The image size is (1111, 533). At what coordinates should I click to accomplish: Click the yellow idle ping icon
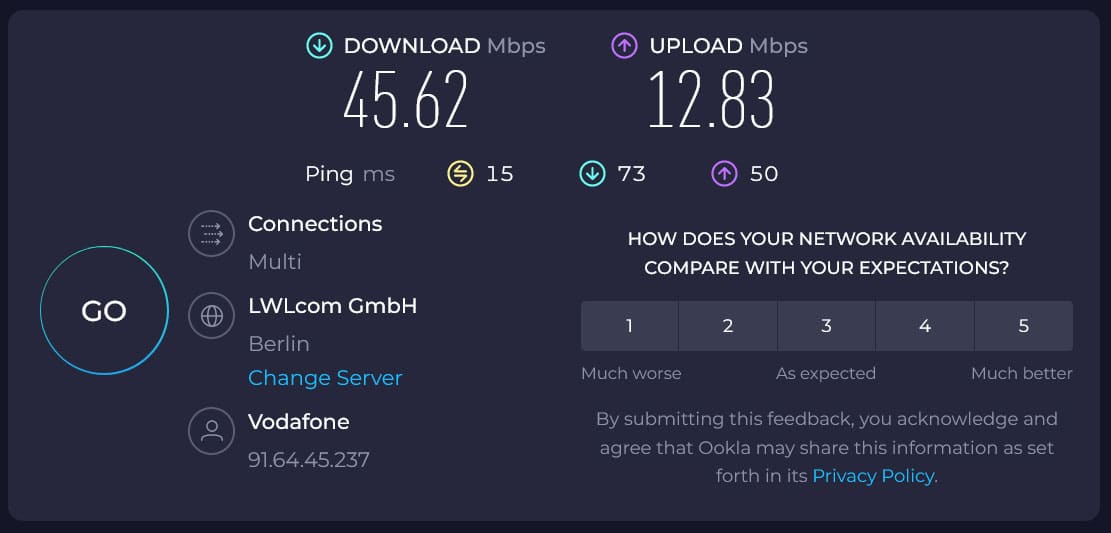click(x=460, y=174)
